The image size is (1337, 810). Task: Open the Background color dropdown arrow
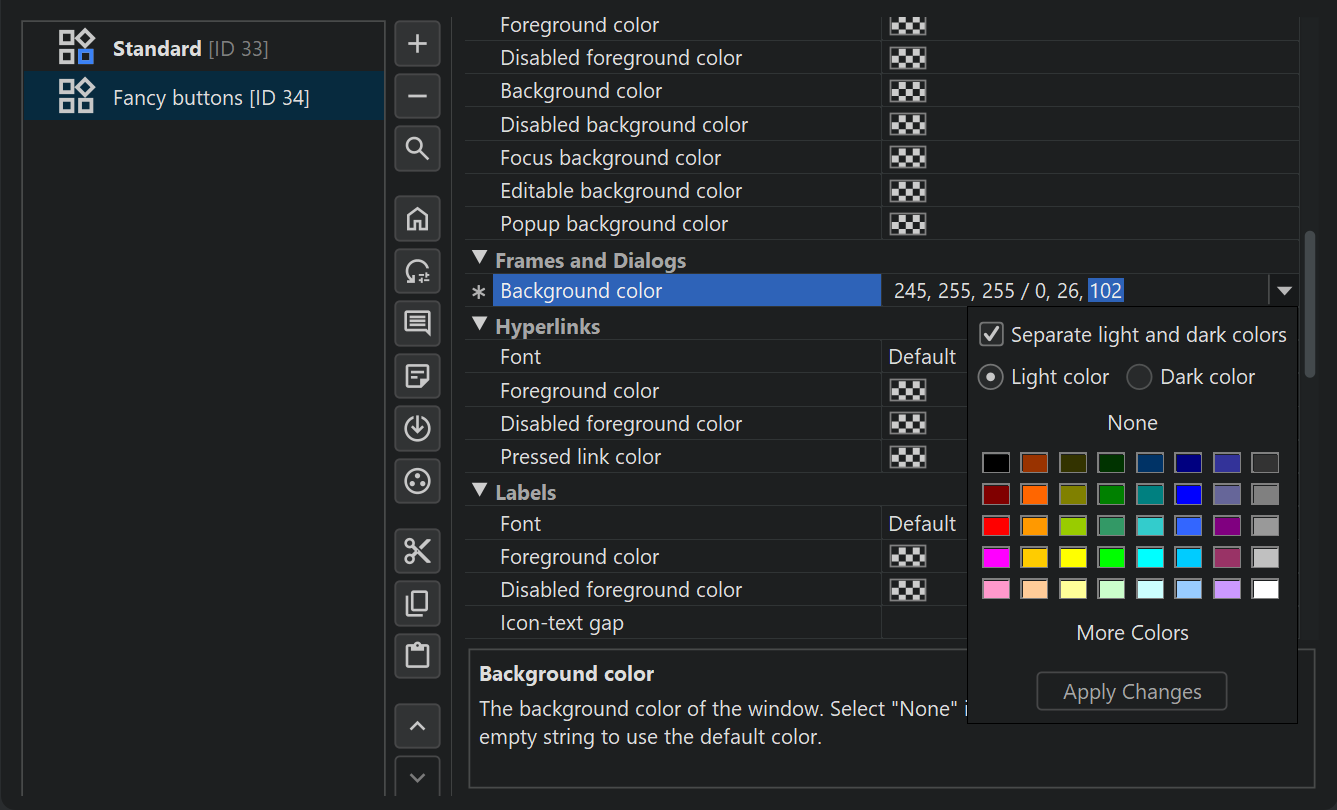click(1284, 291)
